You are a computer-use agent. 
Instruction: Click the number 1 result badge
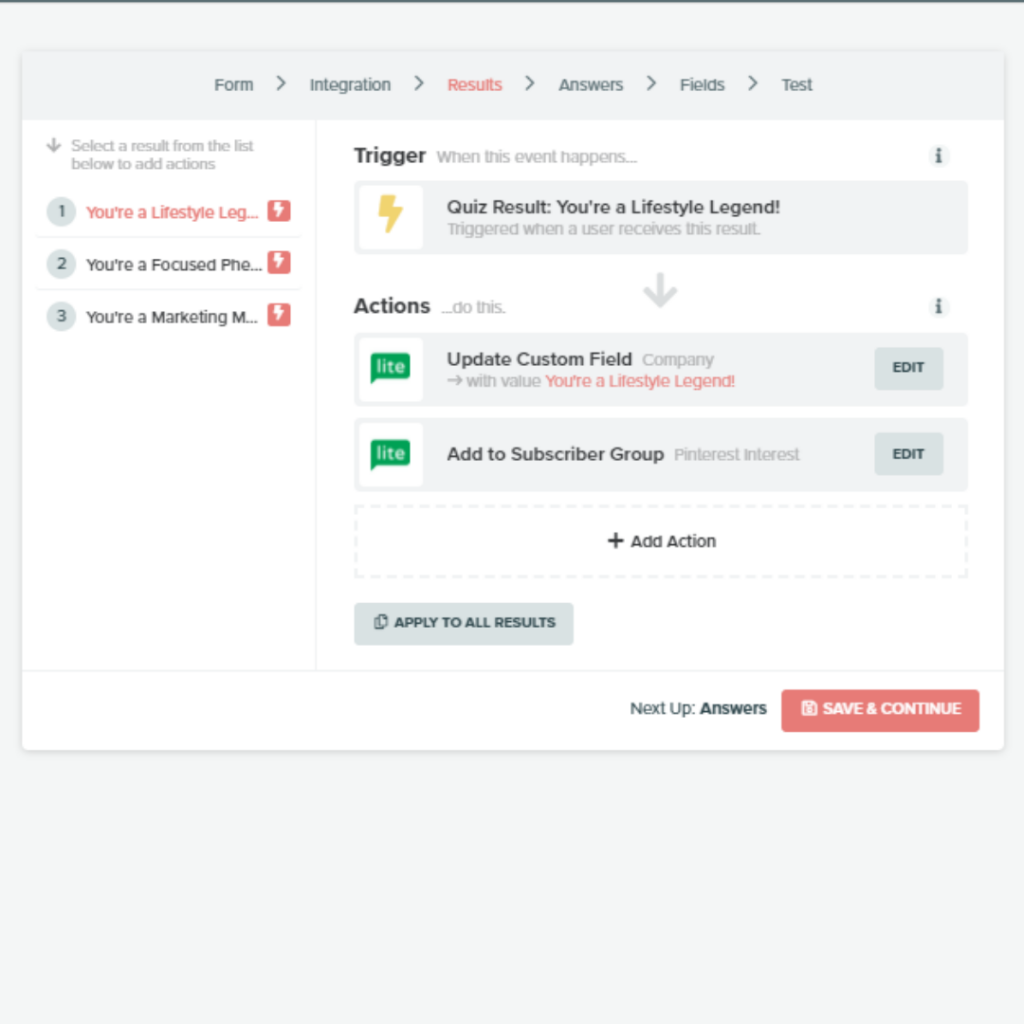tap(61, 212)
